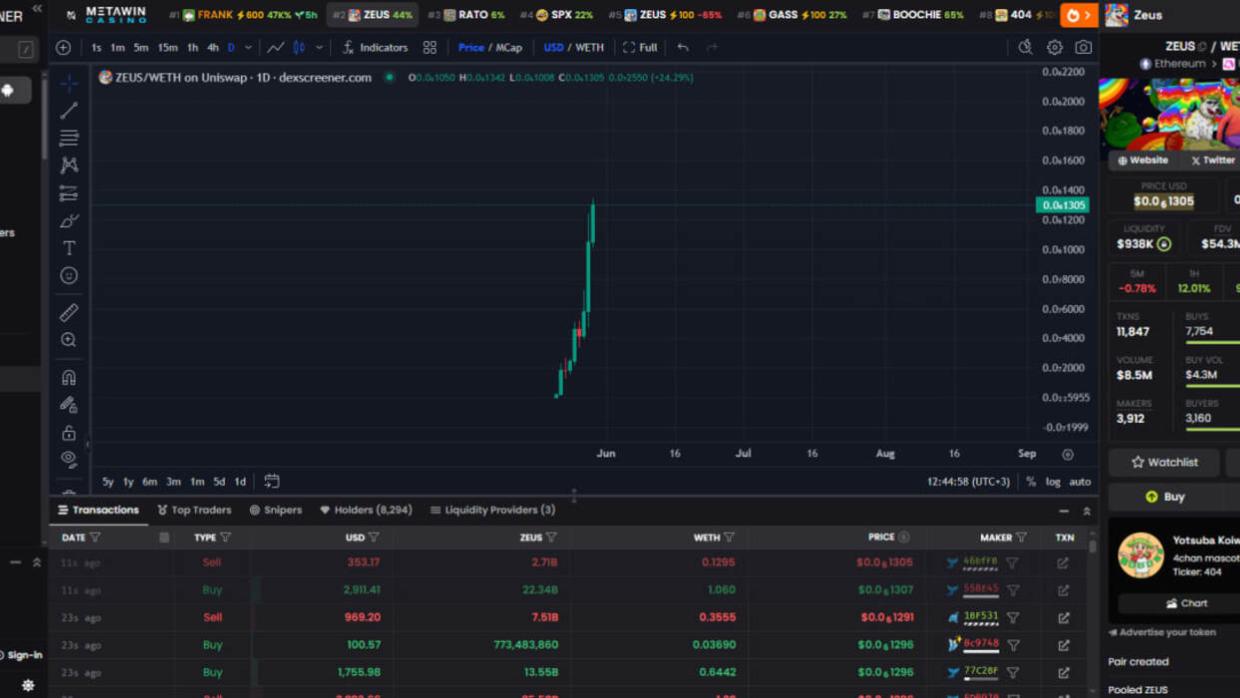Open the ZEUS column filter
Image resolution: width=1240 pixels, height=698 pixels.
click(x=551, y=538)
